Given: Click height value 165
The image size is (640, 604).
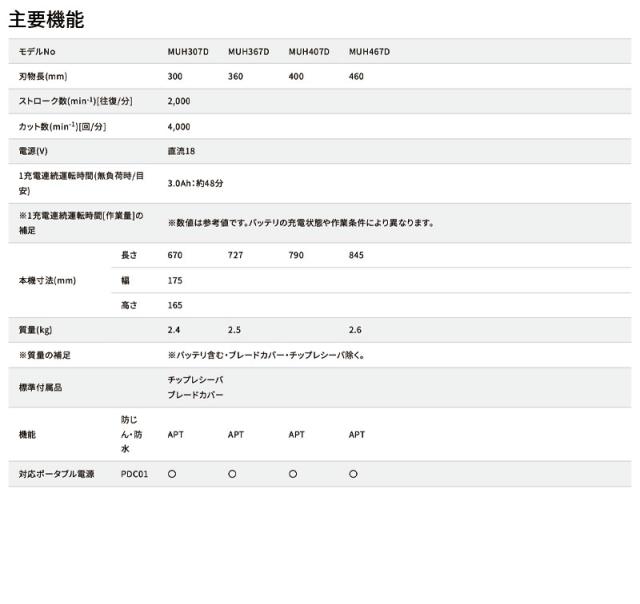Looking at the screenshot, I should coord(175,305).
